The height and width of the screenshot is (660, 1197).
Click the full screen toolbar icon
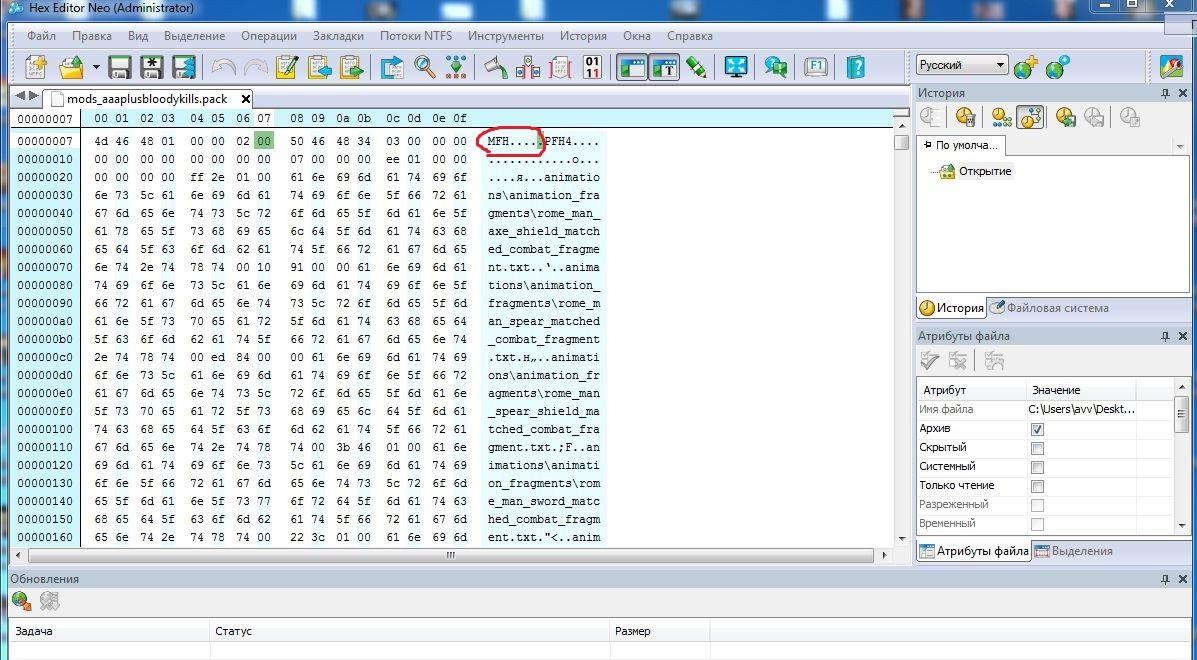click(x=736, y=67)
